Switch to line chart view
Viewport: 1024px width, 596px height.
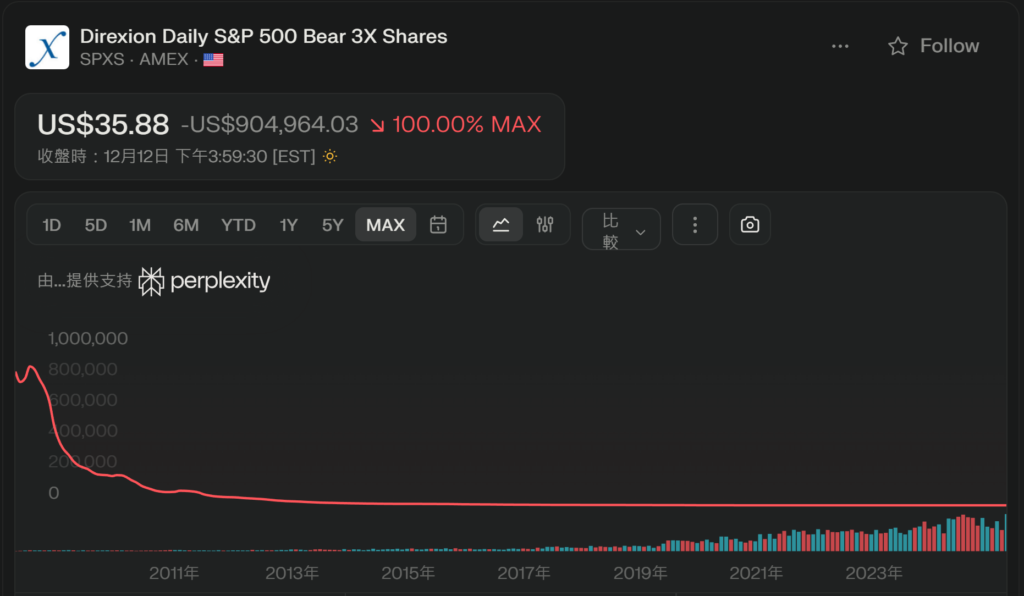point(501,225)
